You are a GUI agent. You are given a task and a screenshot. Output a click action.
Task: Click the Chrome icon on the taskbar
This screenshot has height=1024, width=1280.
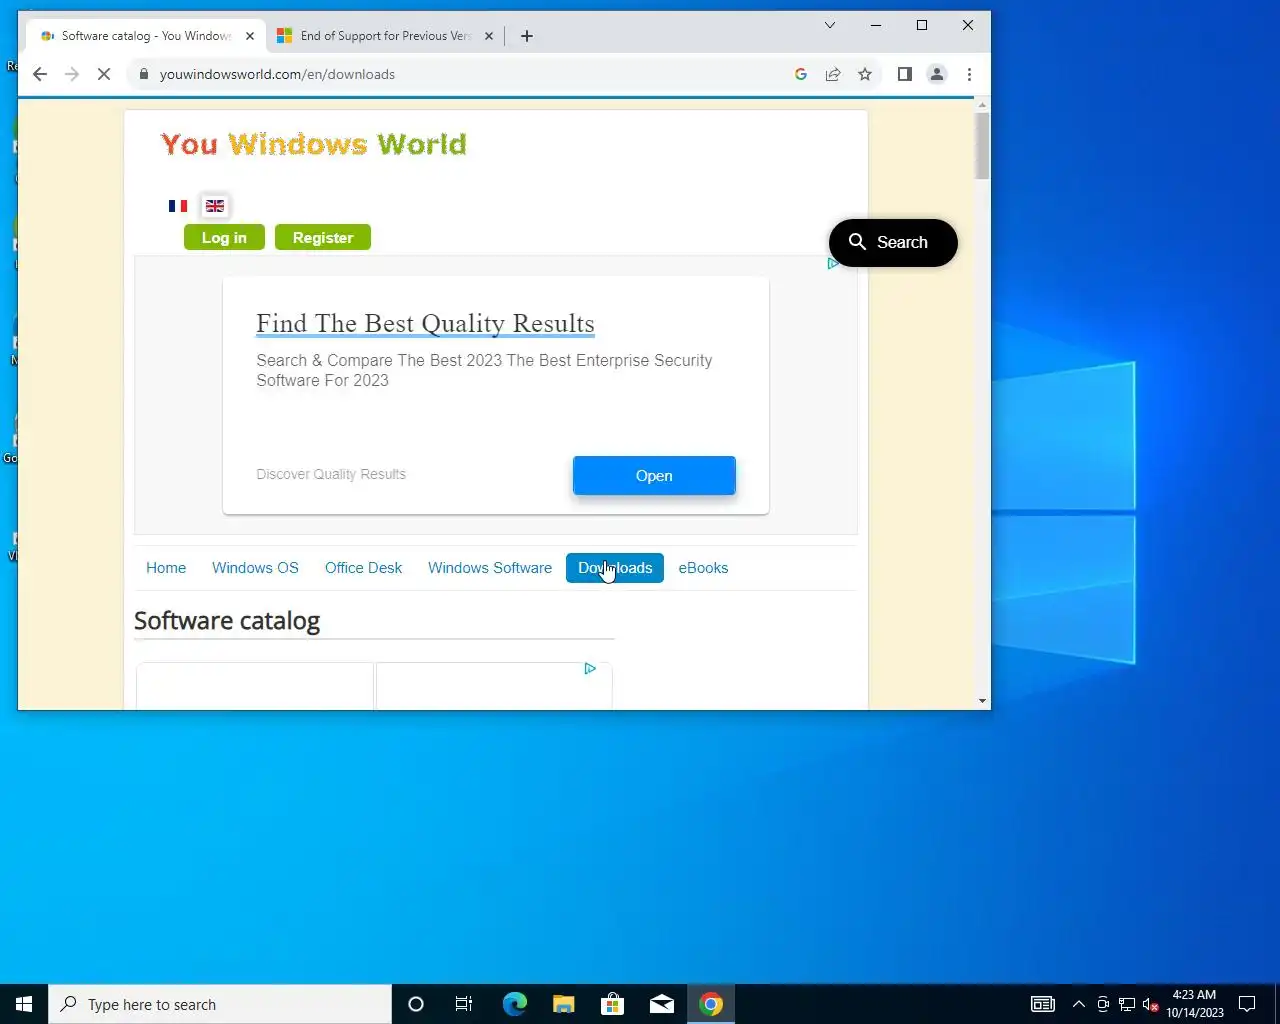[x=711, y=1004]
